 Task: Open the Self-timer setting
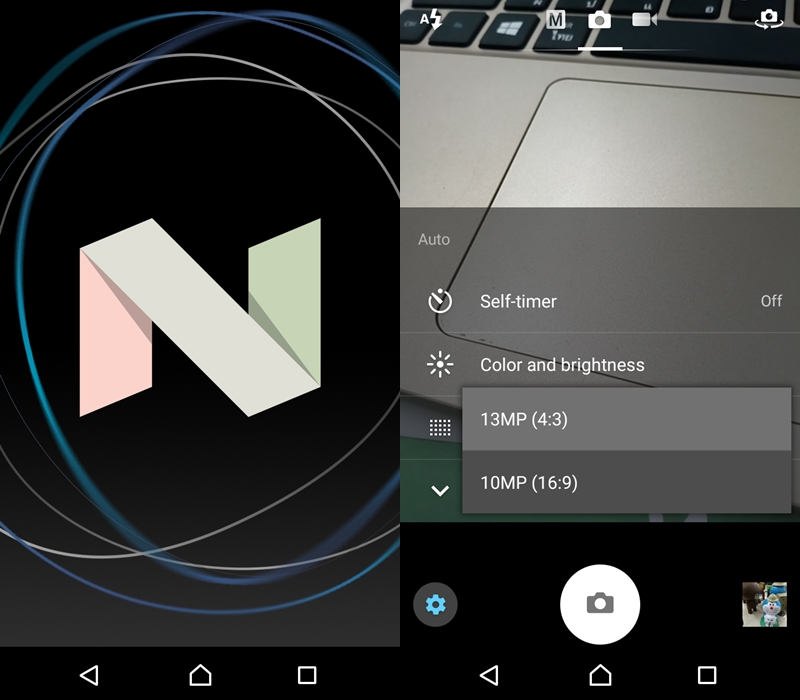coord(600,302)
